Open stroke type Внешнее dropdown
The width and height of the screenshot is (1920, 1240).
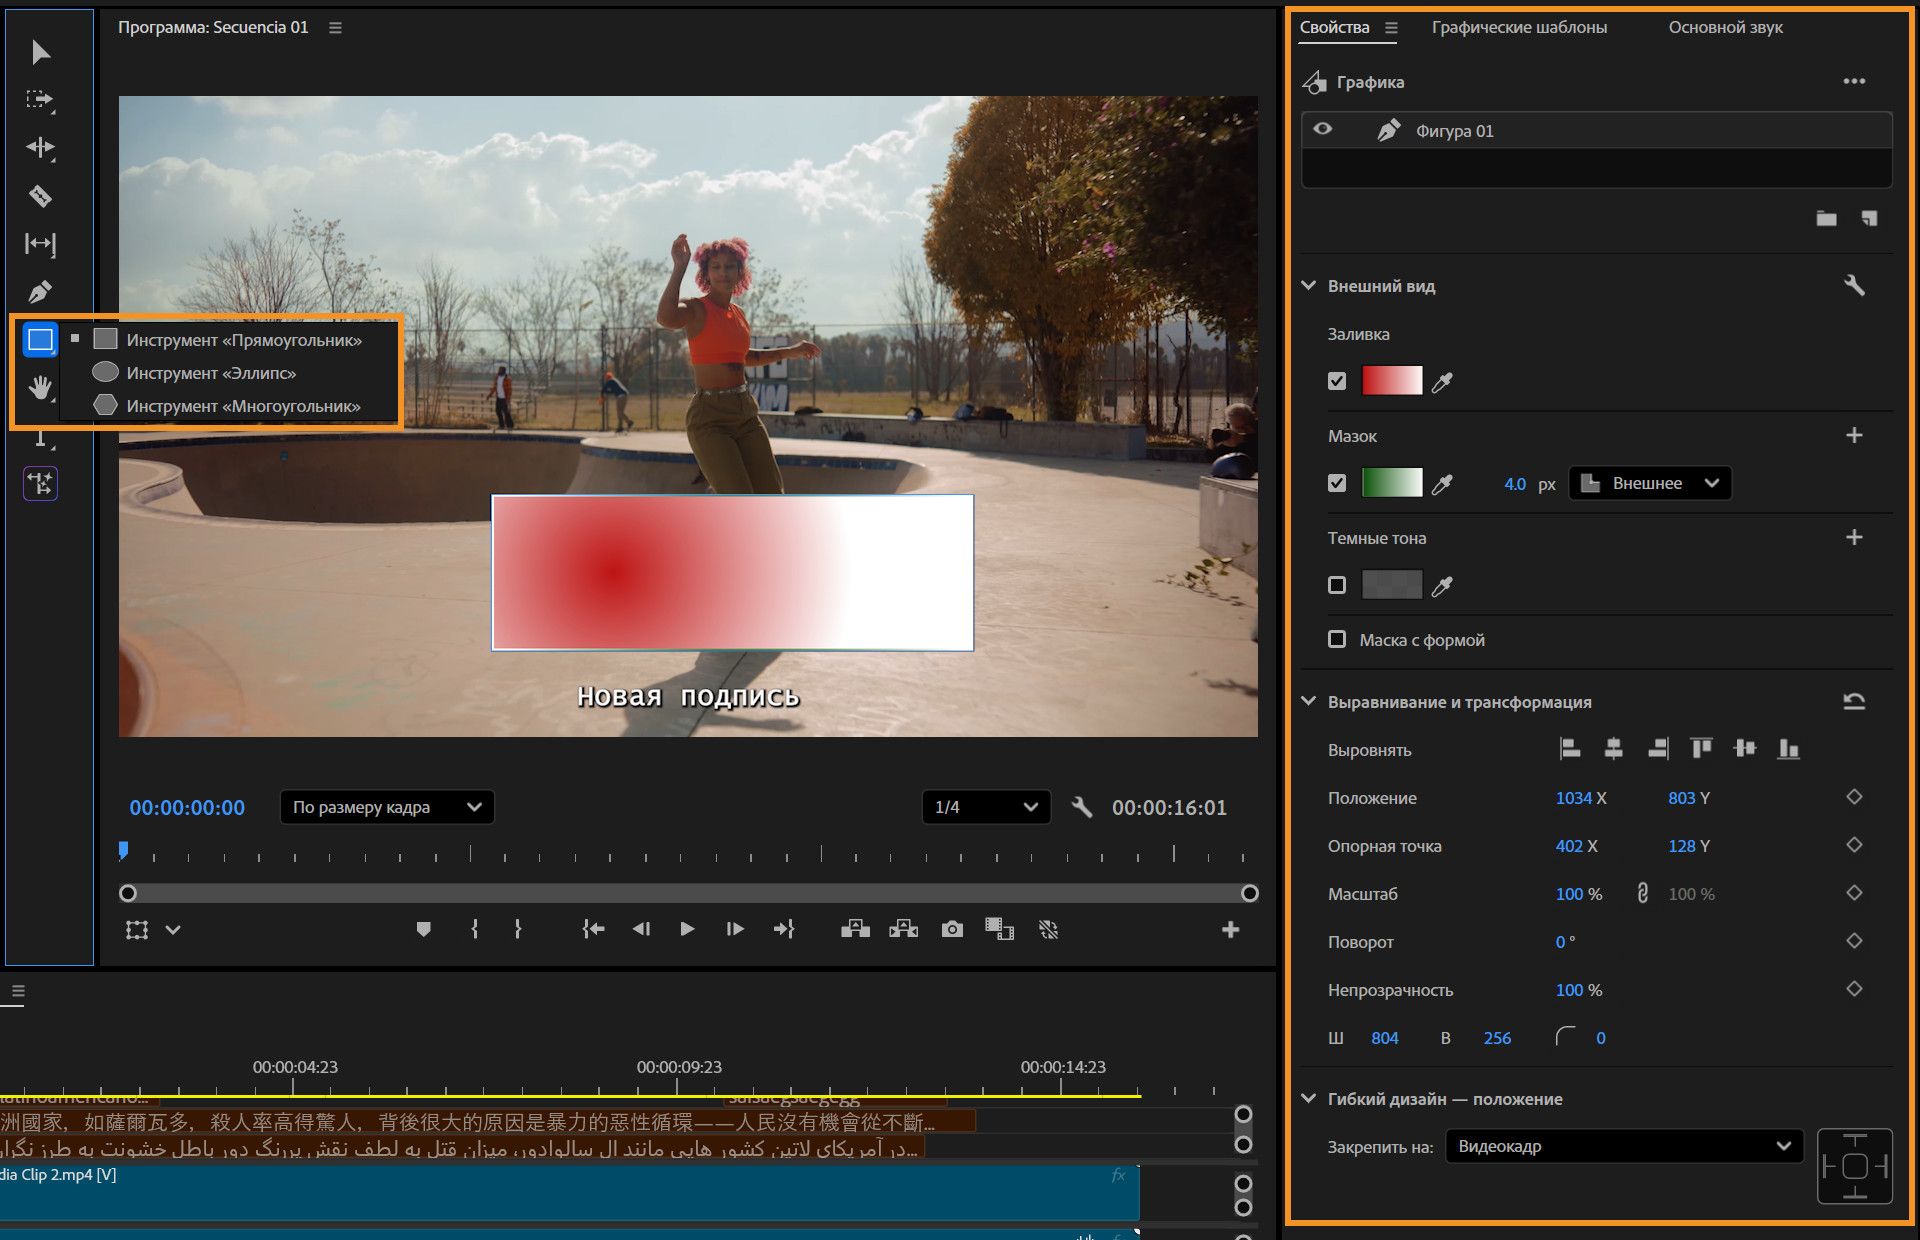tap(1650, 484)
